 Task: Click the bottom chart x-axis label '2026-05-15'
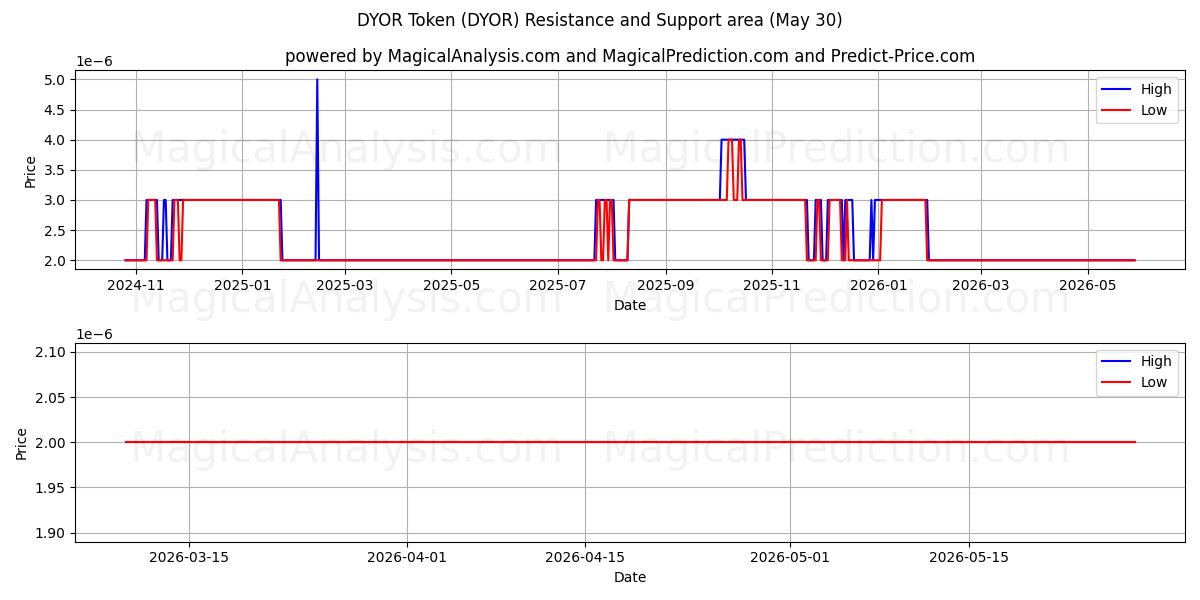point(969,558)
